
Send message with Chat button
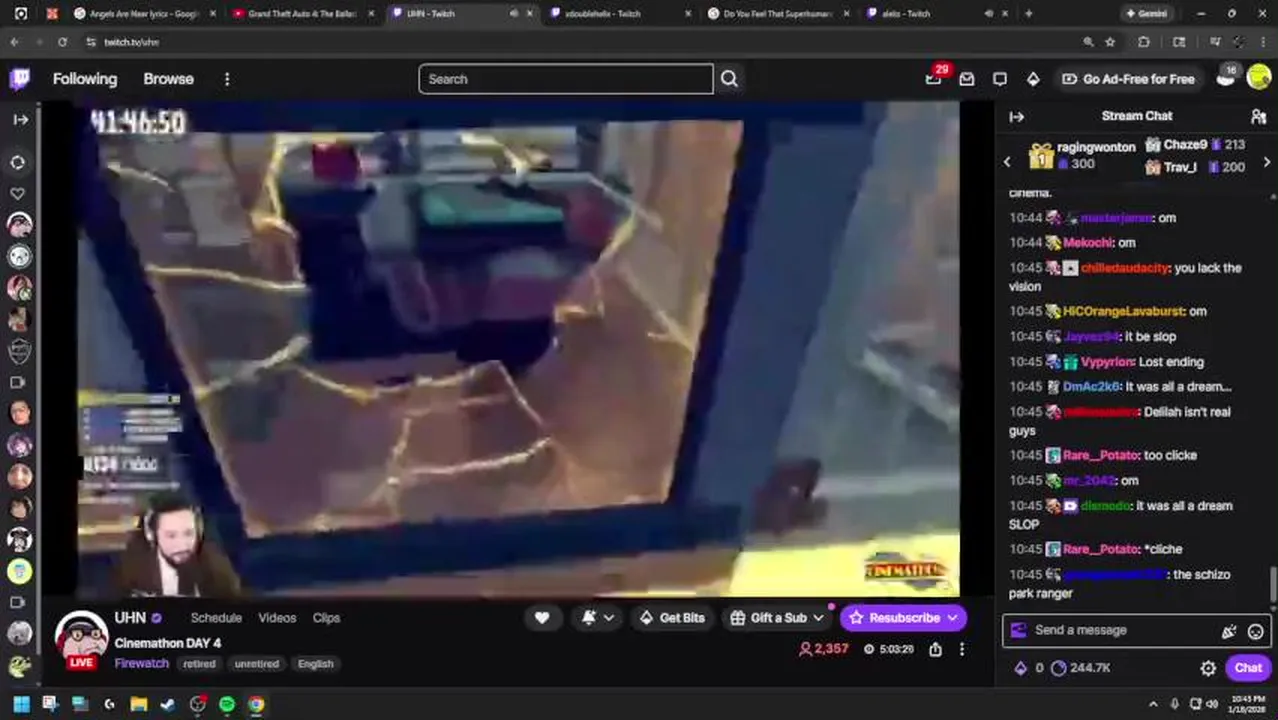pyautogui.click(x=1248, y=668)
